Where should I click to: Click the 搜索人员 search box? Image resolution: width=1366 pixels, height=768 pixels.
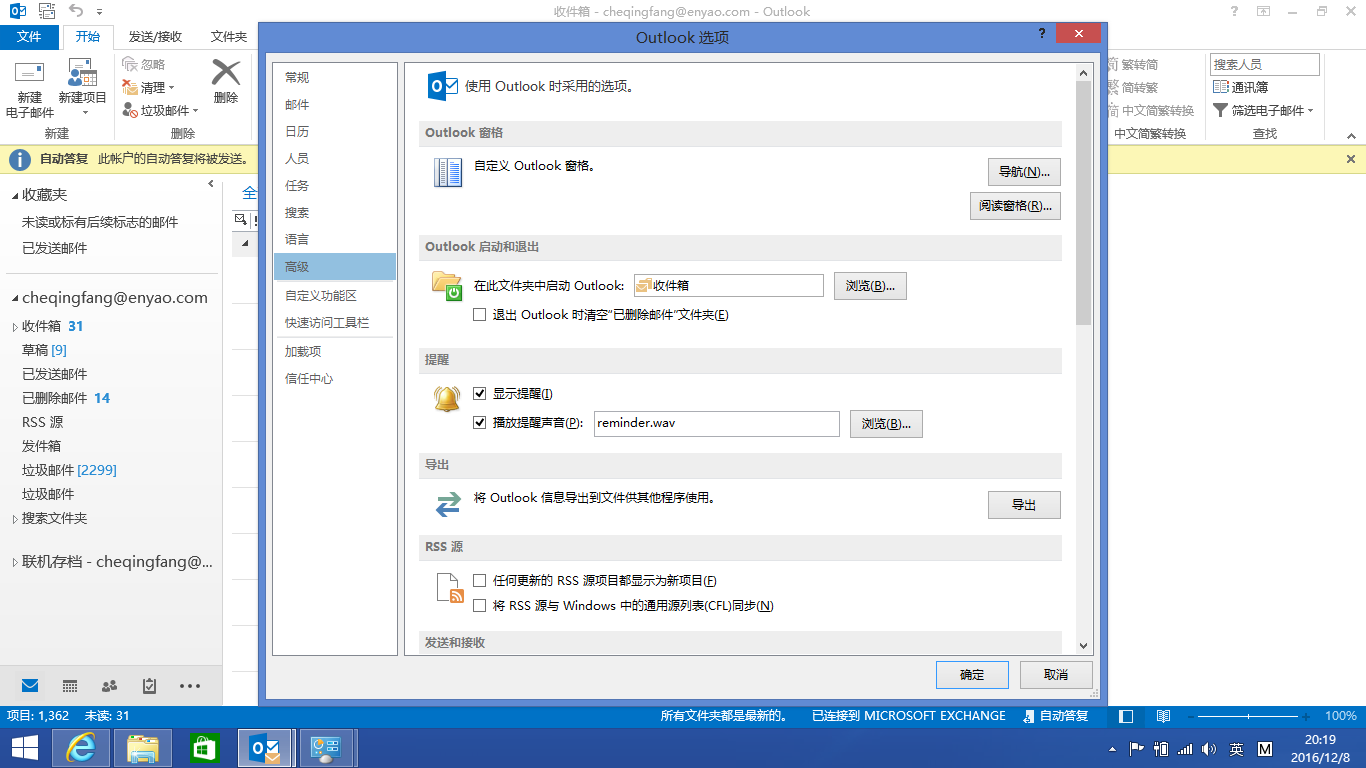[1265, 64]
